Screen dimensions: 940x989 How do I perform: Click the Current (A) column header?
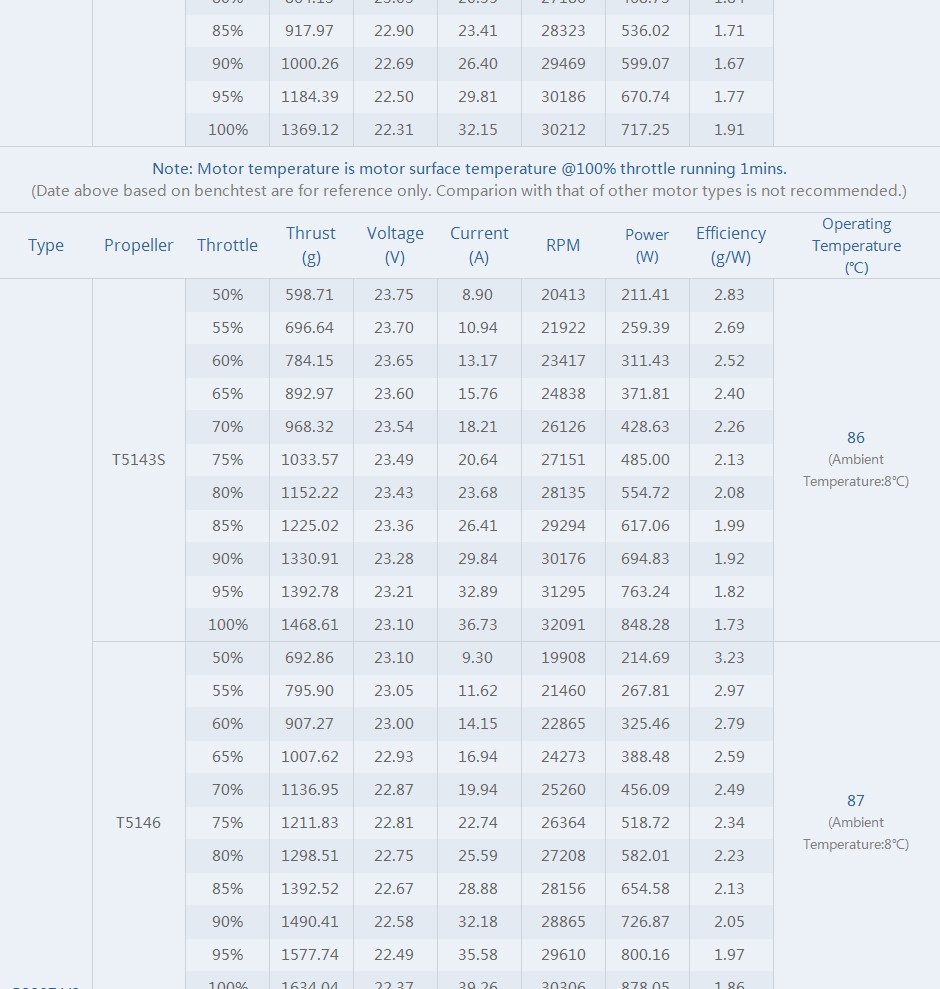pos(479,245)
